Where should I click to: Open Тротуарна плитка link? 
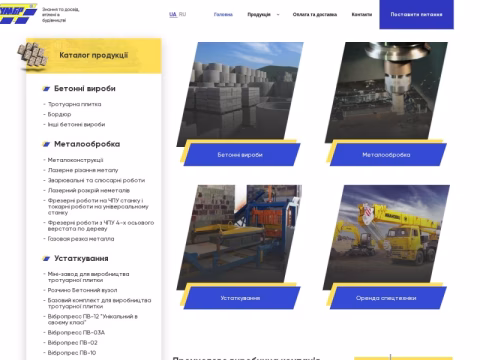(74, 104)
